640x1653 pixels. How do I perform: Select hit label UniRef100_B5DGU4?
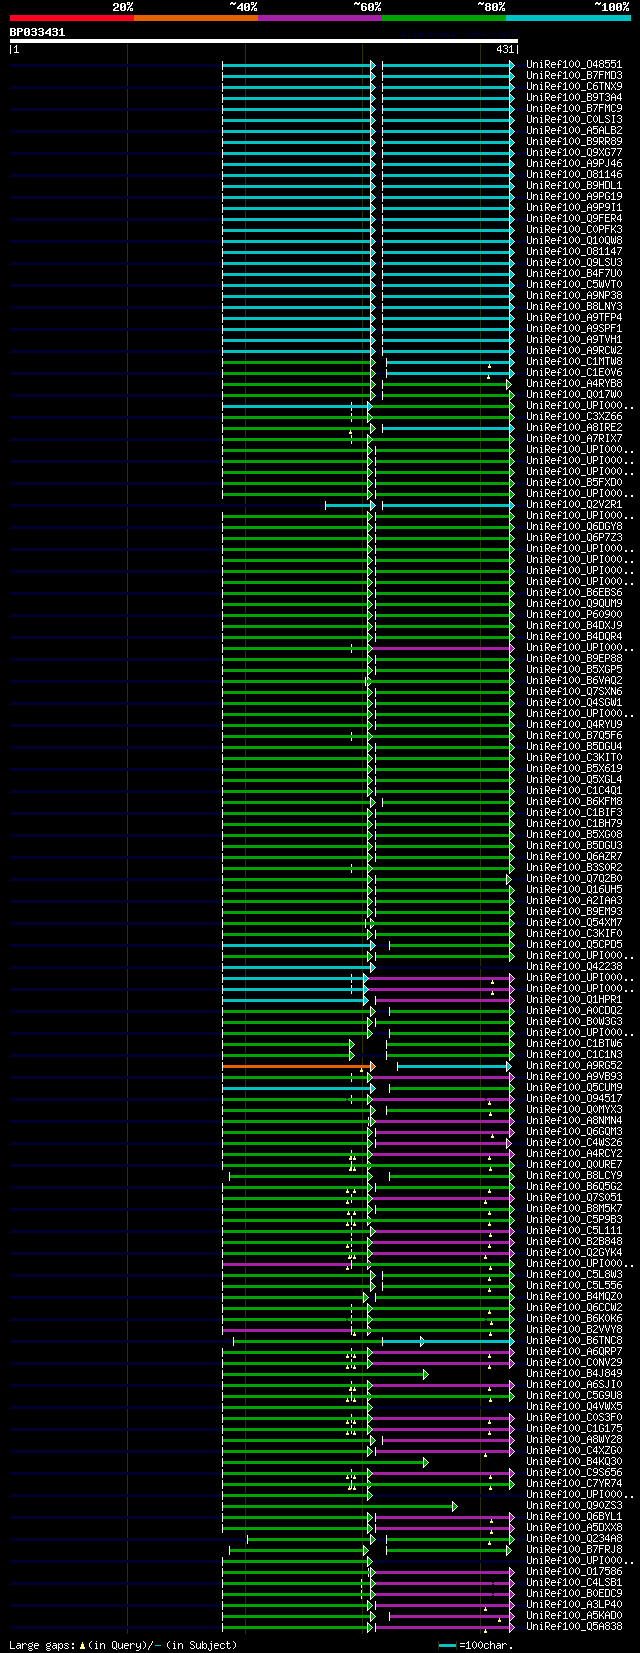click(574, 747)
